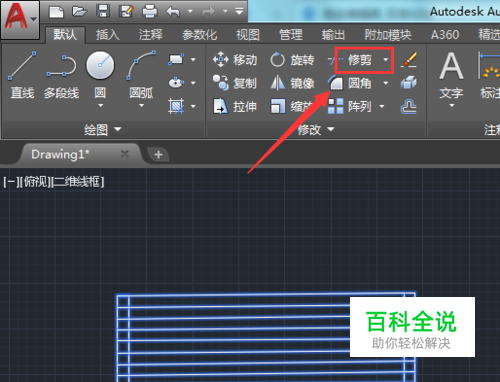
Task: Activate the 拉伸 stretch command
Action: pos(235,107)
